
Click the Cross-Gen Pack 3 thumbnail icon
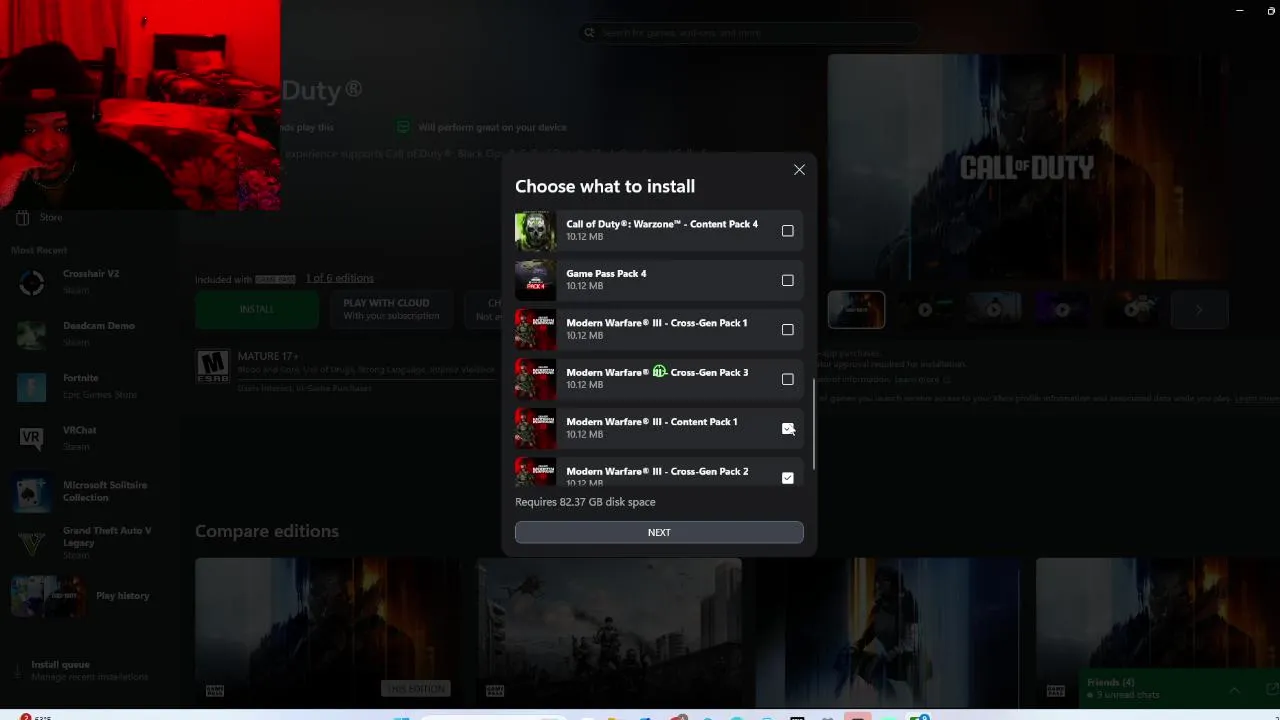click(x=535, y=379)
